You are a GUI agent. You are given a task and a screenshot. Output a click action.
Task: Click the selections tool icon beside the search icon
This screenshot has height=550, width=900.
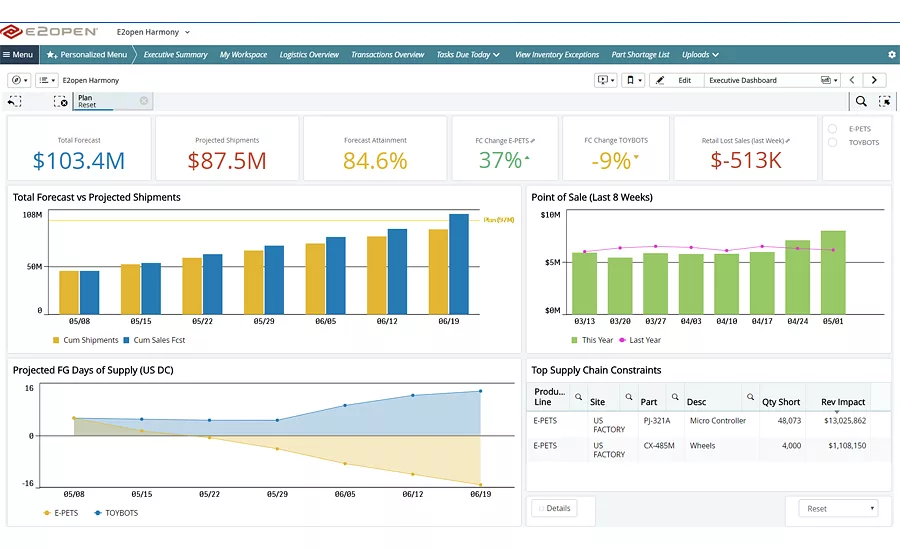[885, 102]
